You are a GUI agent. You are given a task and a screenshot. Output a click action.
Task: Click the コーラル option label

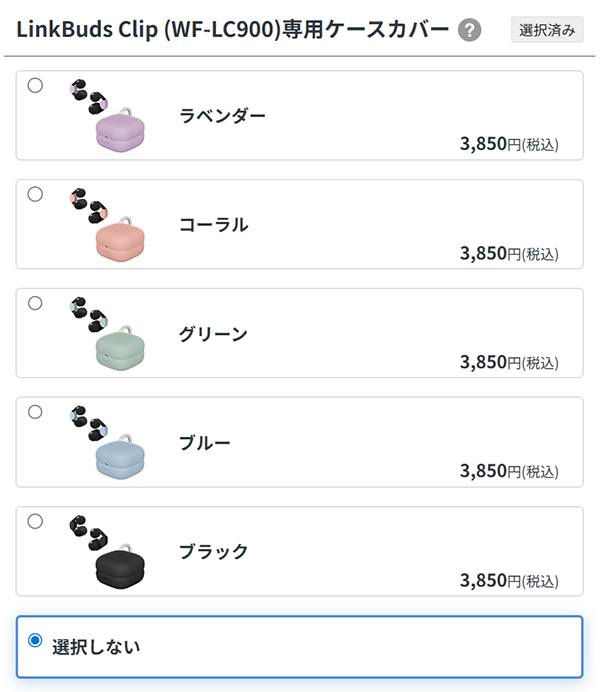213,224
